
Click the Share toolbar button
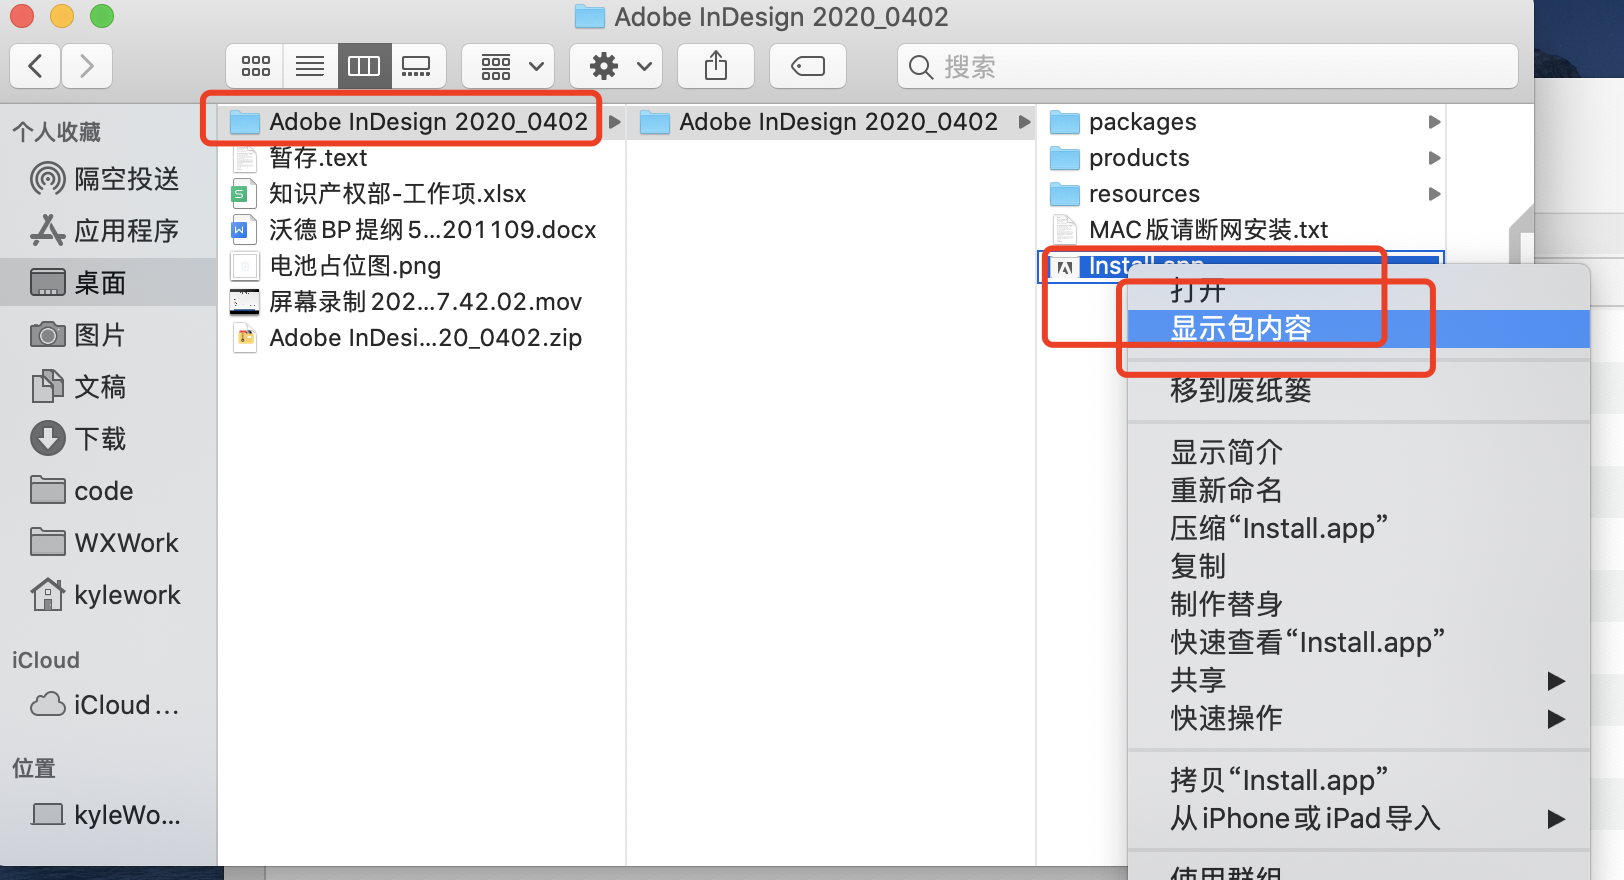coord(716,67)
